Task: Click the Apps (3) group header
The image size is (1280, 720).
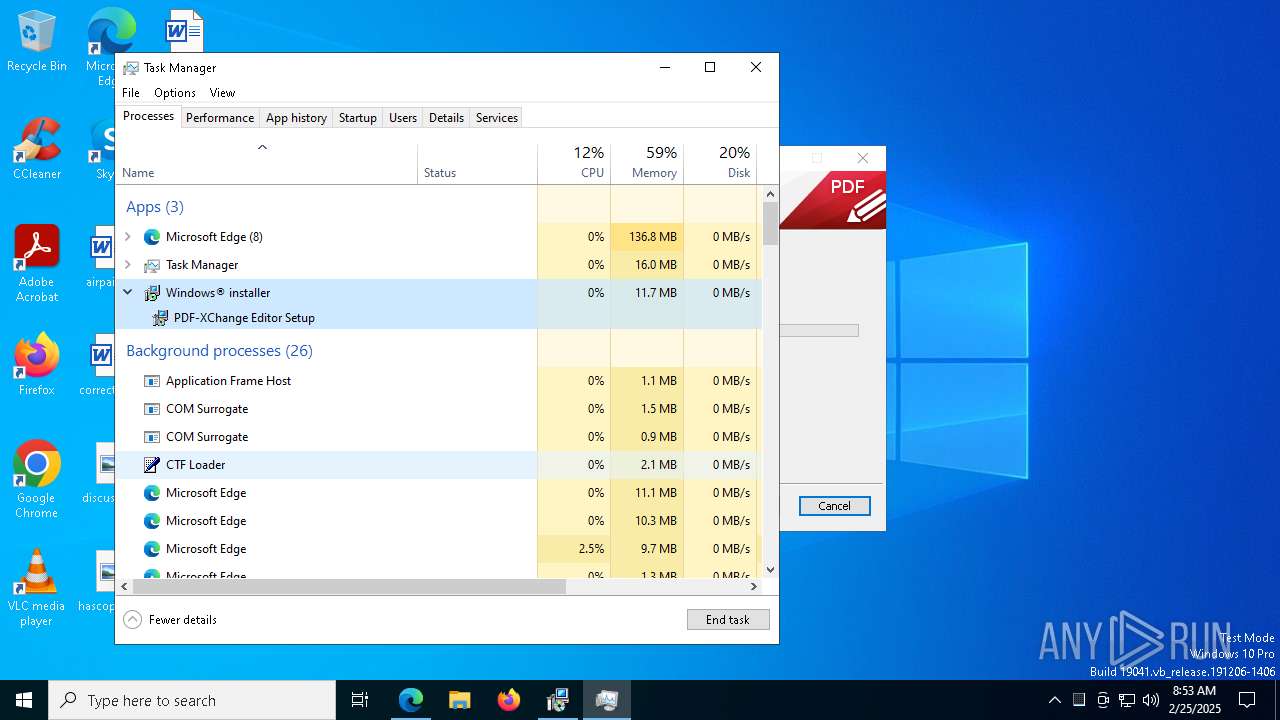Action: pos(155,207)
